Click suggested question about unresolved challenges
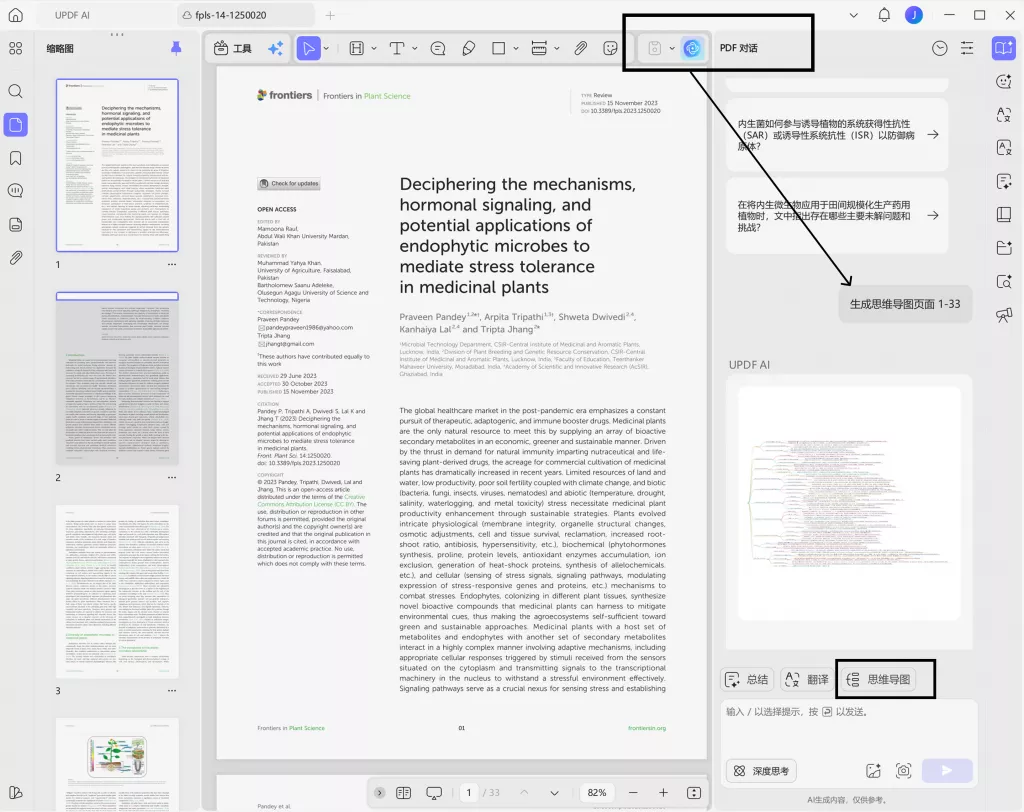1024x812 pixels. (837, 216)
